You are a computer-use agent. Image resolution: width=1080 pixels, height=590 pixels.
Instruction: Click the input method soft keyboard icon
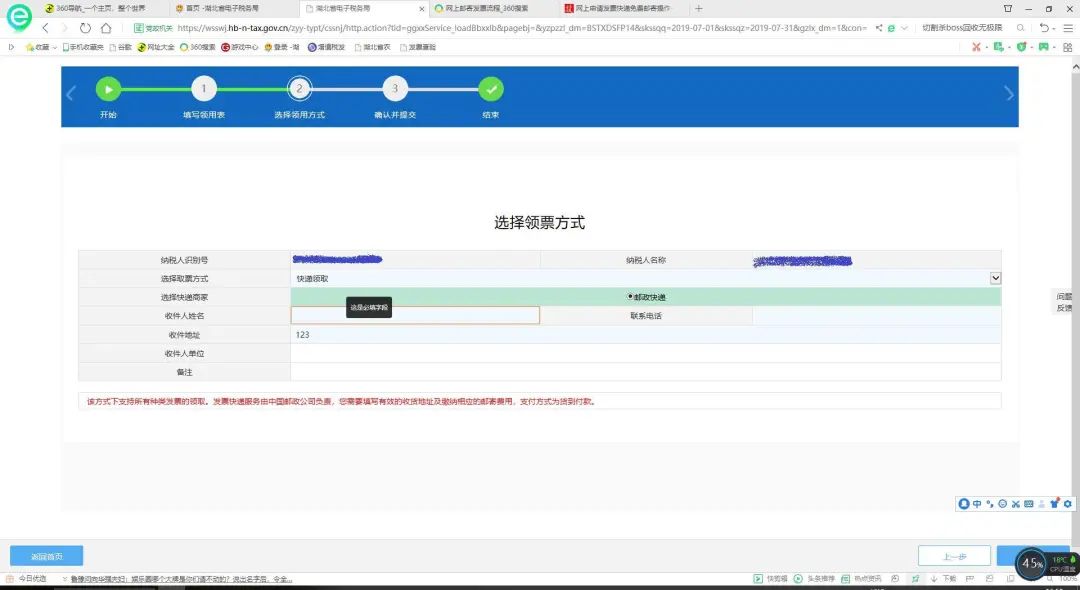pos(1028,504)
